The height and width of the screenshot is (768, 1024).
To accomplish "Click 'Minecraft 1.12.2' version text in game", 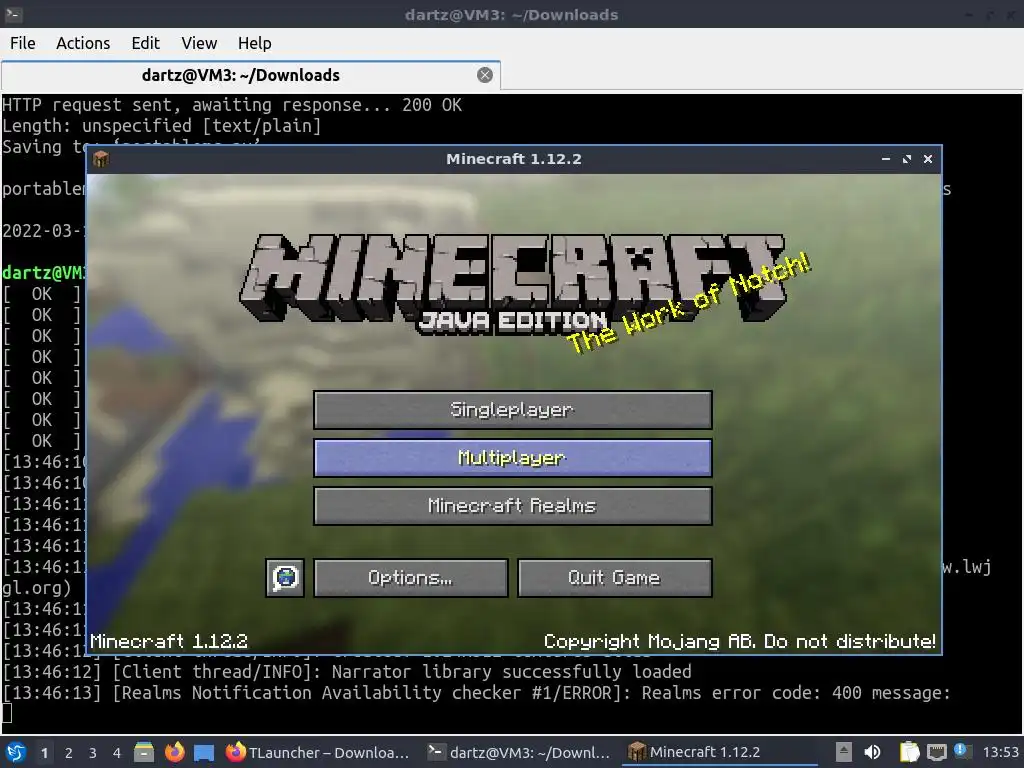I will (168, 641).
